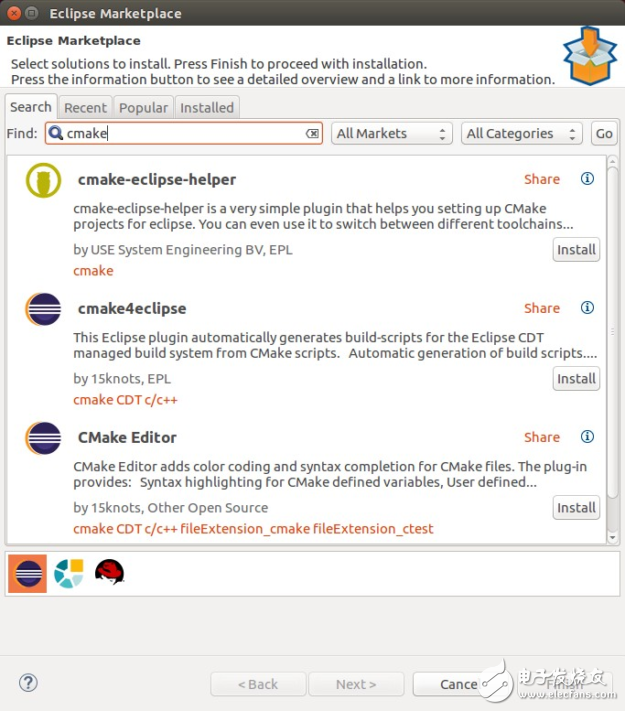Screen dimensions: 625x711
Task: Open the help question mark button
Action: pyautogui.click(x=28, y=683)
